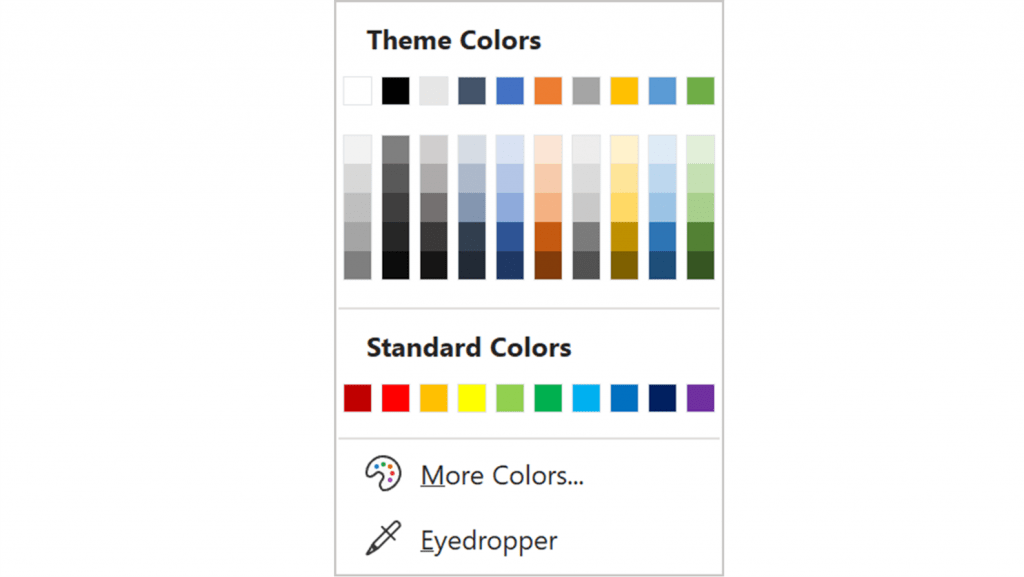
Task: Choose the green theme color swatch
Action: [x=699, y=90]
